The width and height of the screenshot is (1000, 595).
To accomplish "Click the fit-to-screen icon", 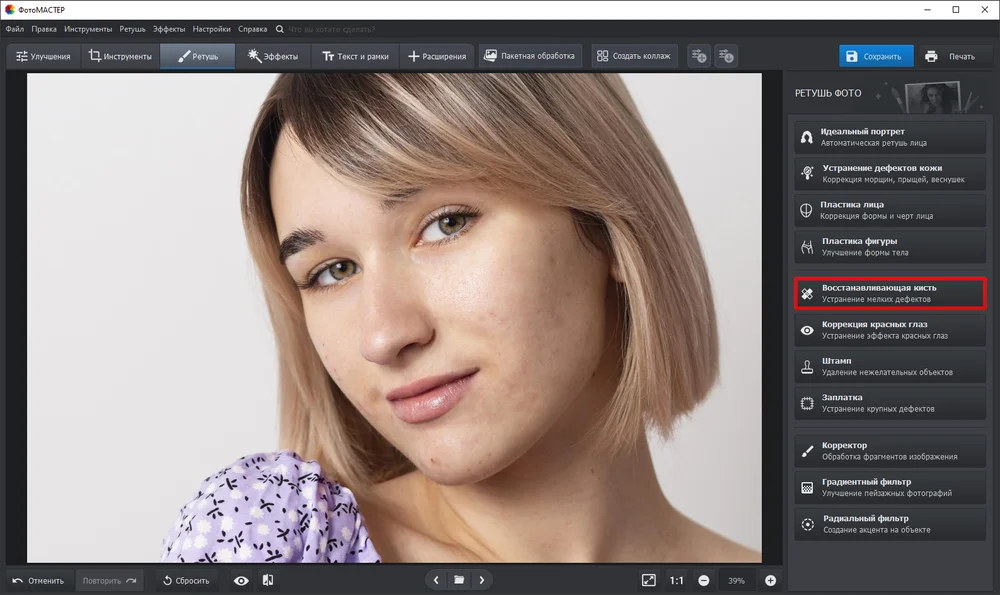I will (x=649, y=580).
